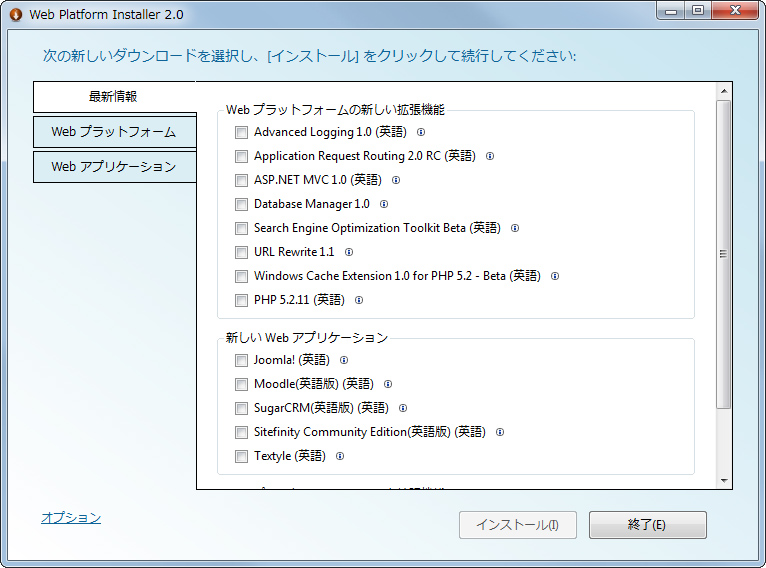Screen dimensions: 766x568
Task: Click the 終了(E) button
Action: (648, 525)
